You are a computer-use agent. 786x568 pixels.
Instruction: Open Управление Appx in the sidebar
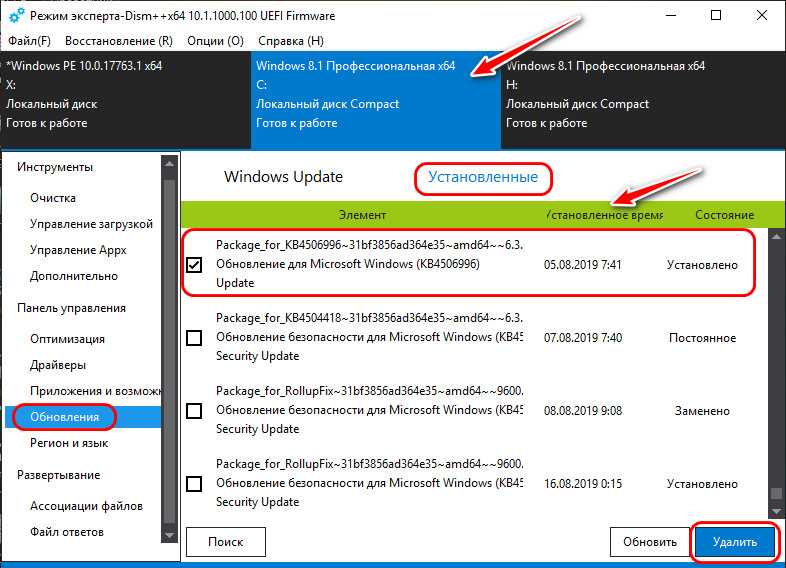[78, 250]
